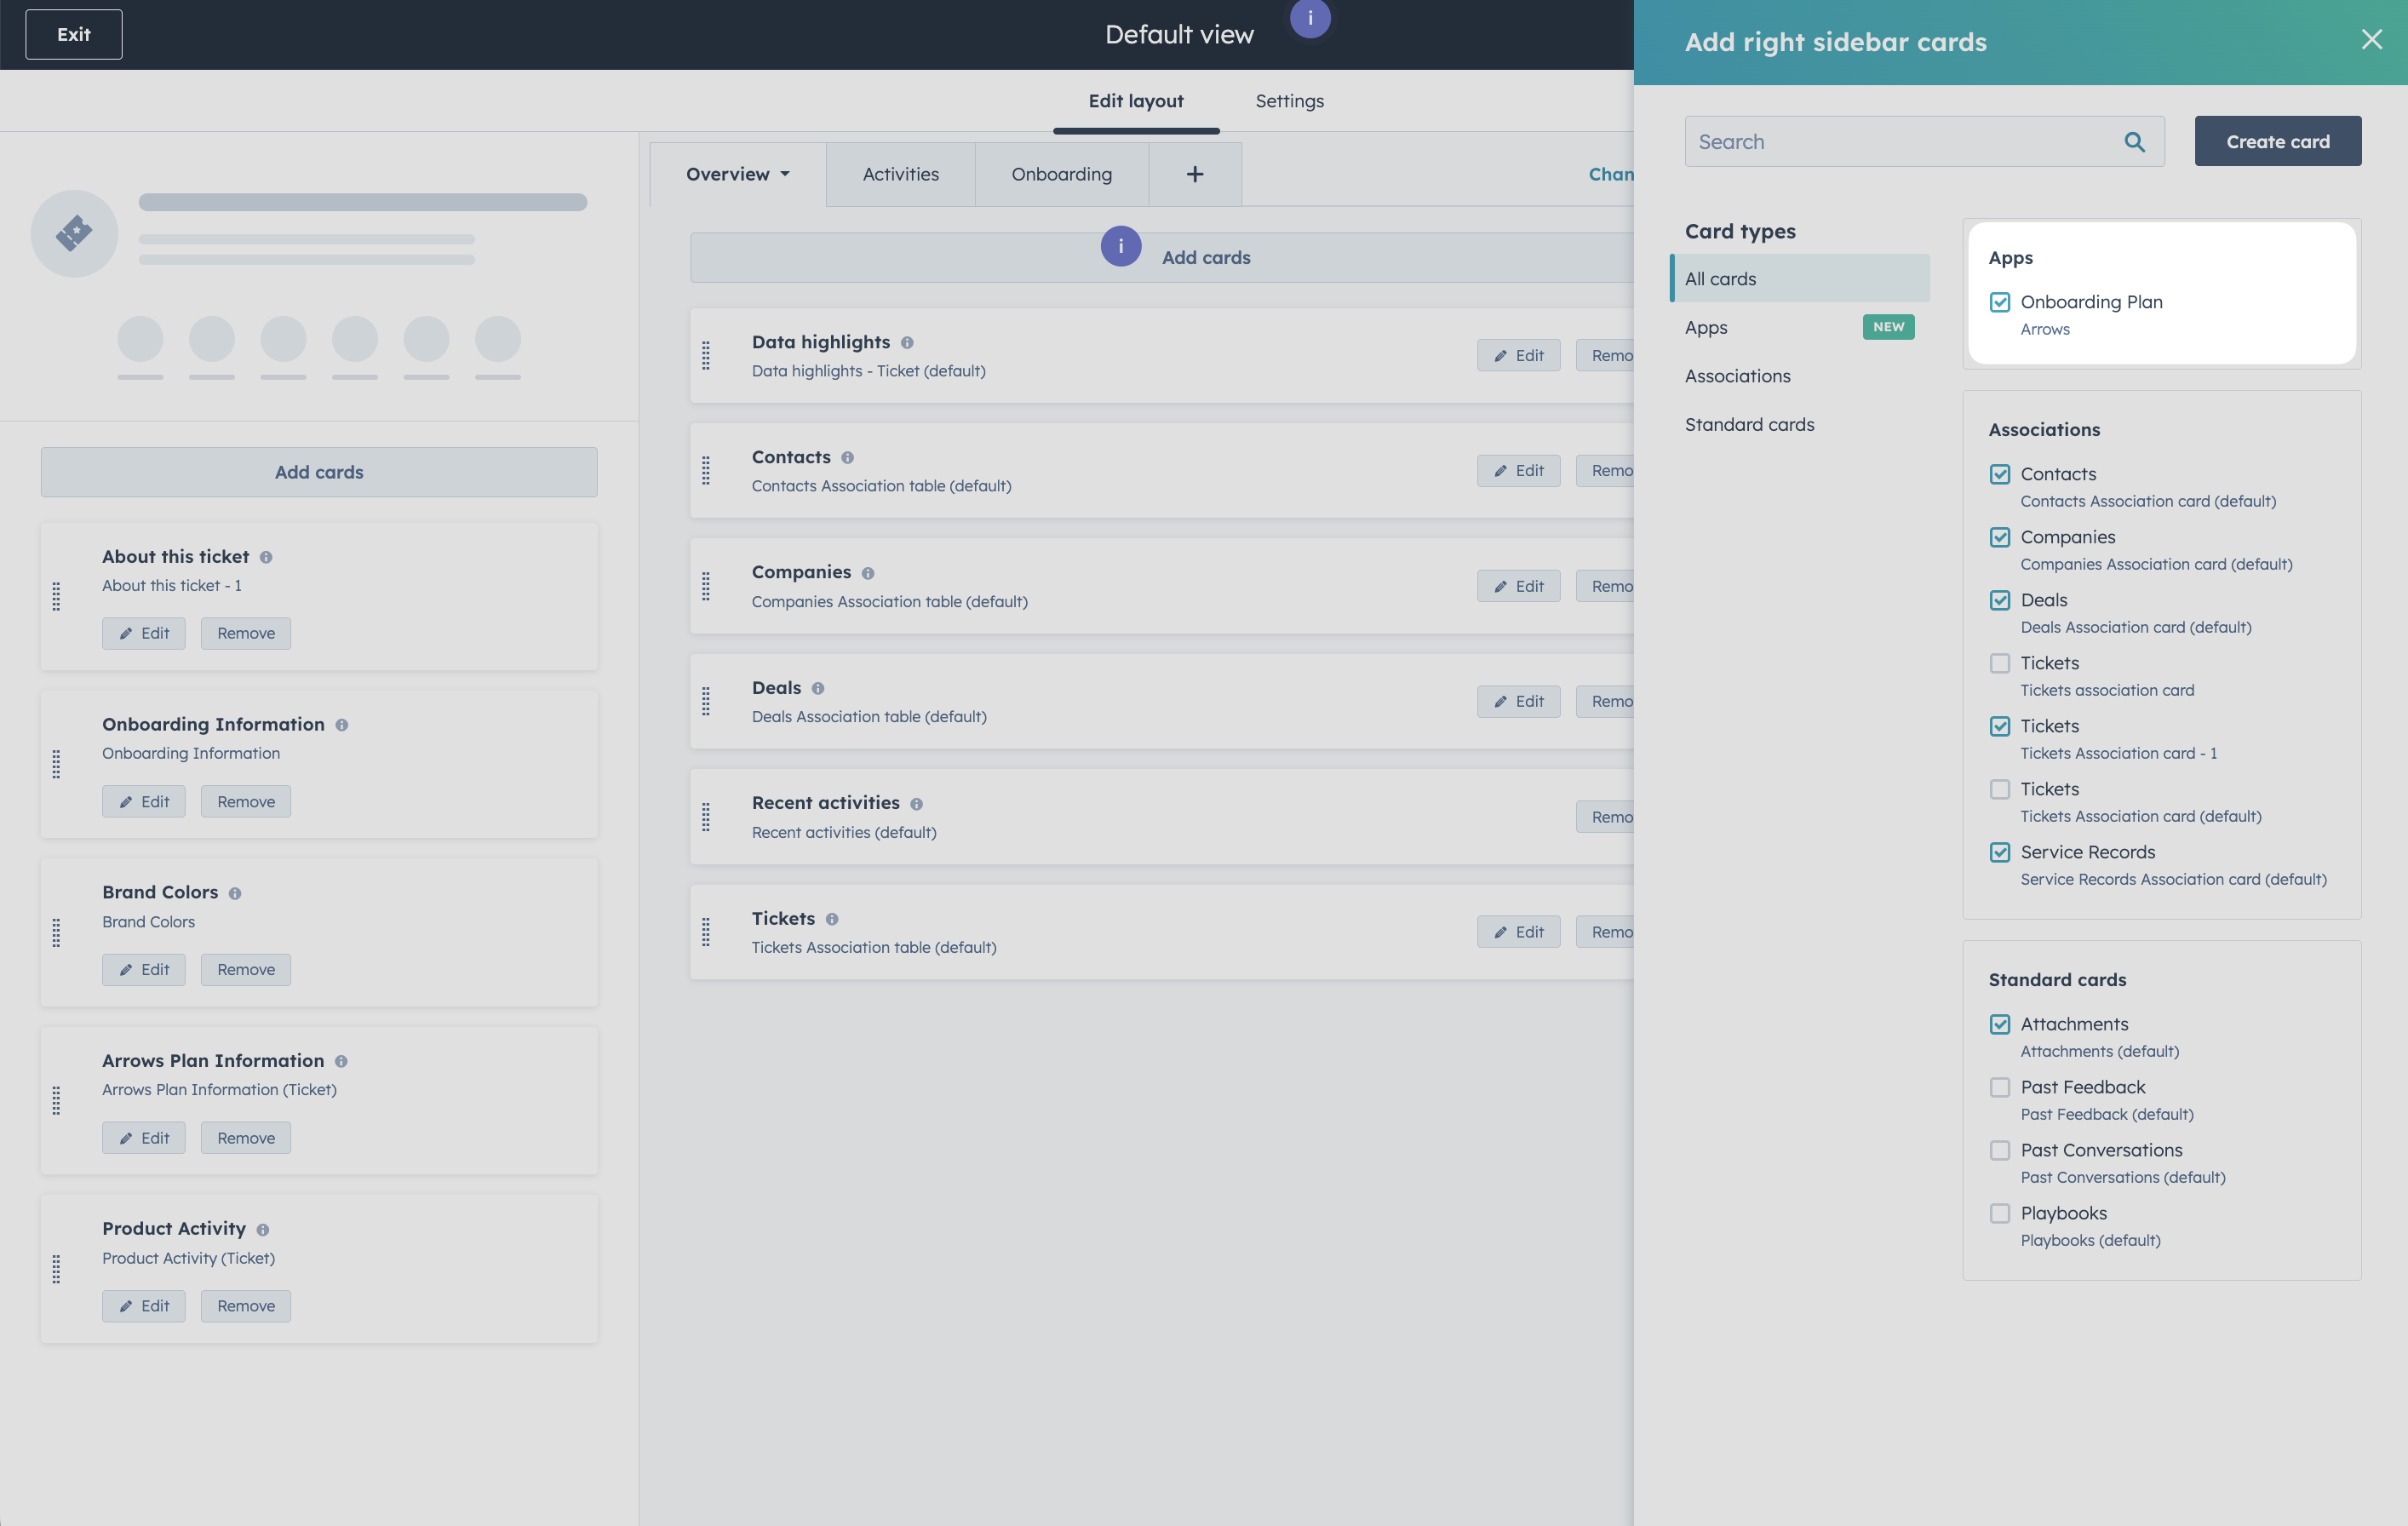Uncheck the Onboarding Plan checkbox
This screenshot has width=2408, height=1526.
pyautogui.click(x=1999, y=302)
